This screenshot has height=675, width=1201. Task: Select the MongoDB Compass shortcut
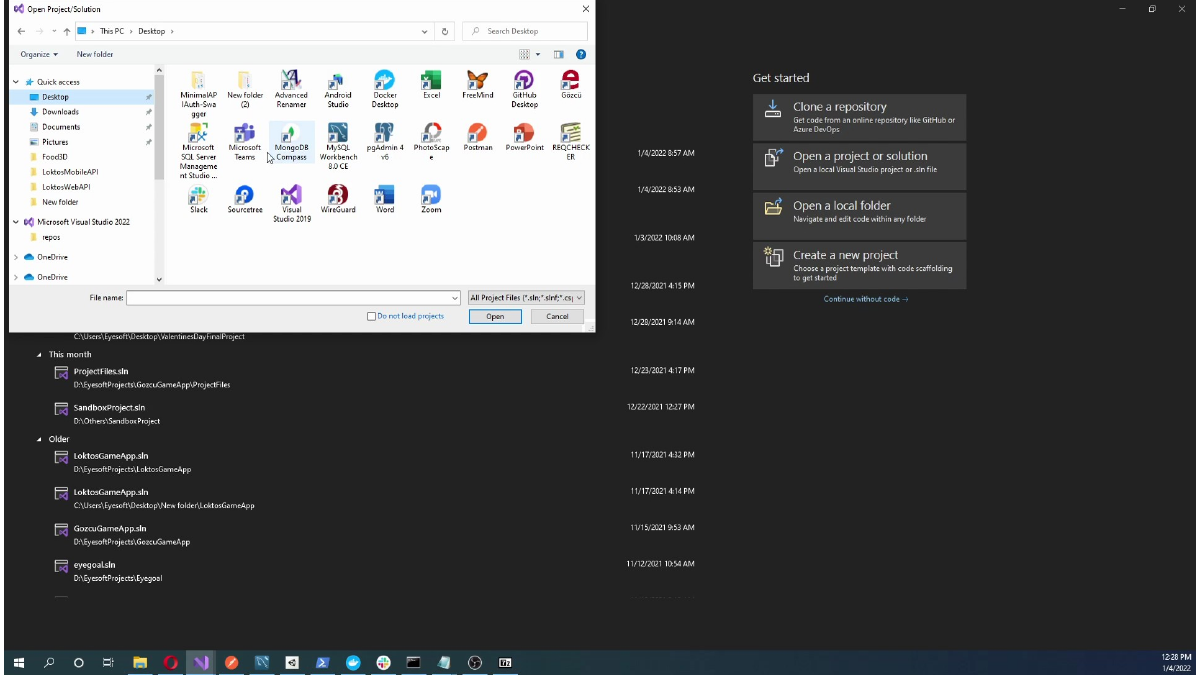coord(291,141)
